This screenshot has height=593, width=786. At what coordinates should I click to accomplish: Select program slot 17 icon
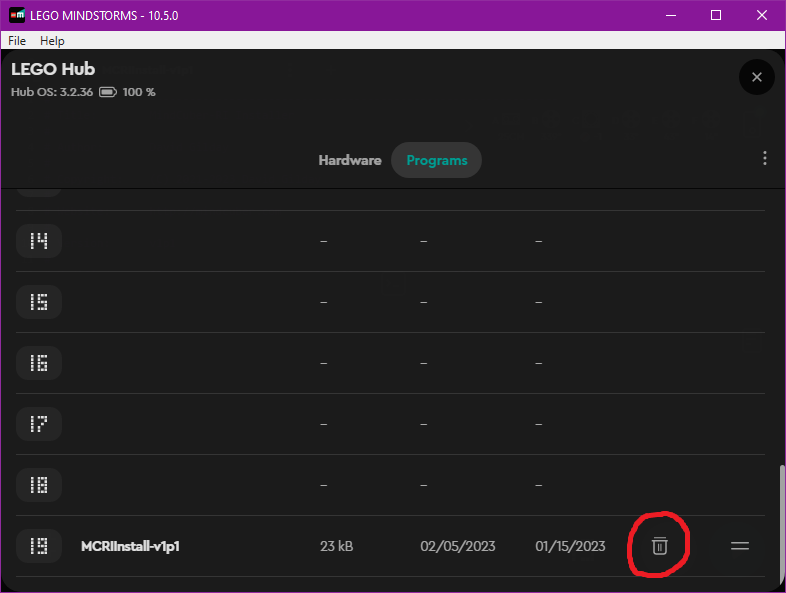(x=39, y=424)
